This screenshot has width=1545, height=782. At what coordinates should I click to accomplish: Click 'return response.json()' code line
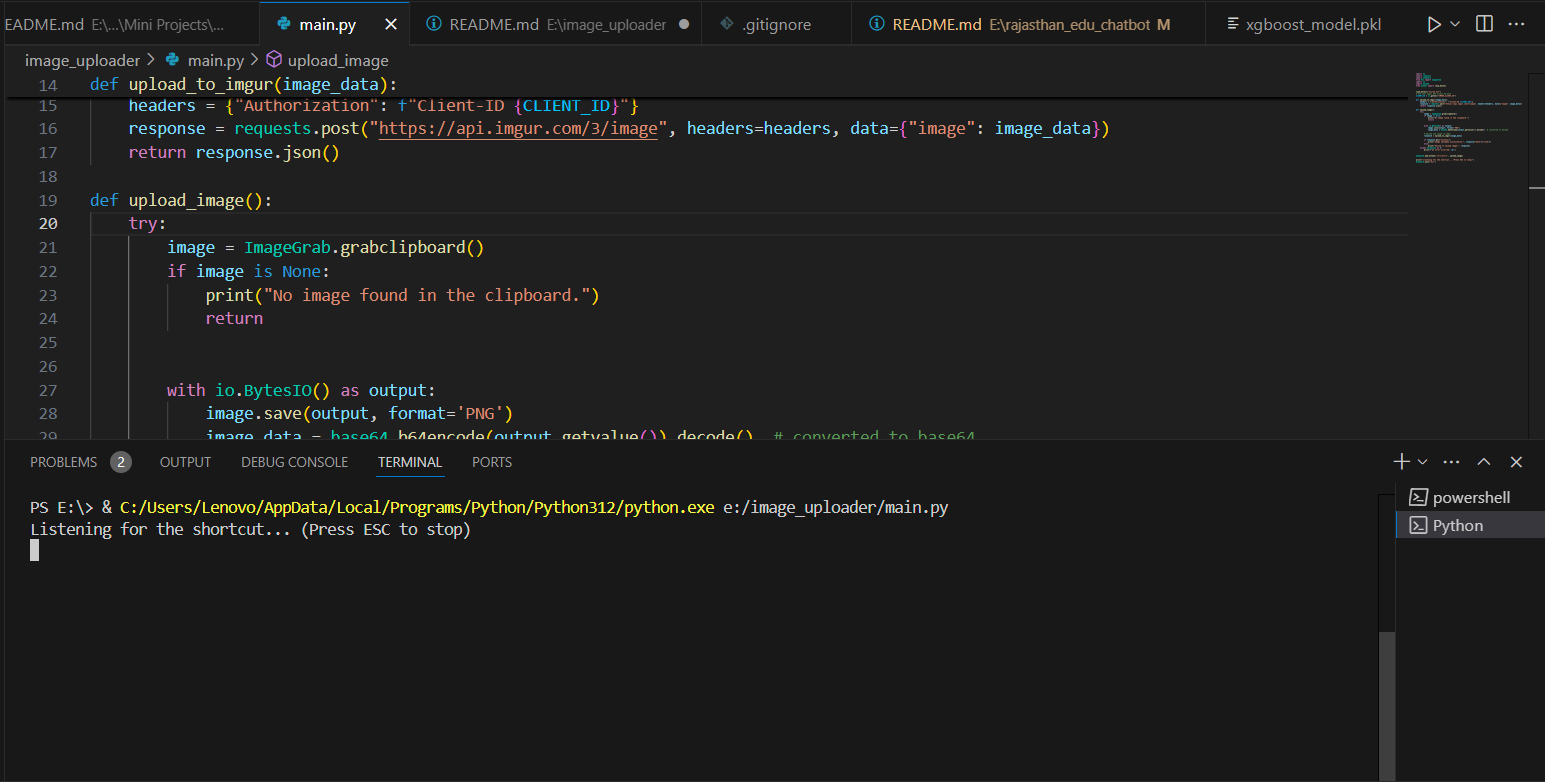click(234, 152)
